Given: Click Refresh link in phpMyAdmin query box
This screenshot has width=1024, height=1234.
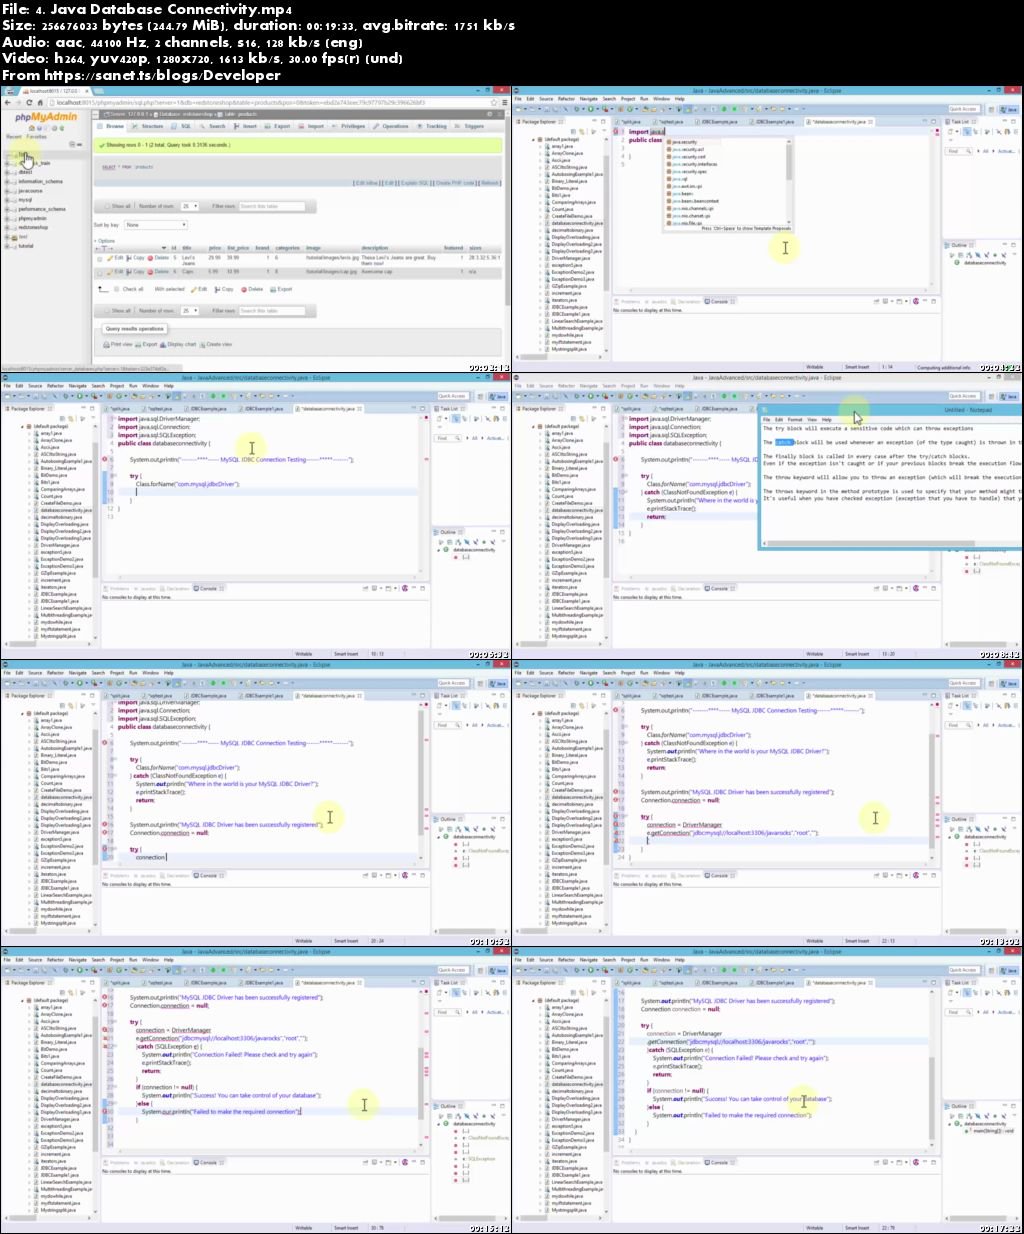Looking at the screenshot, I should pos(490,183).
